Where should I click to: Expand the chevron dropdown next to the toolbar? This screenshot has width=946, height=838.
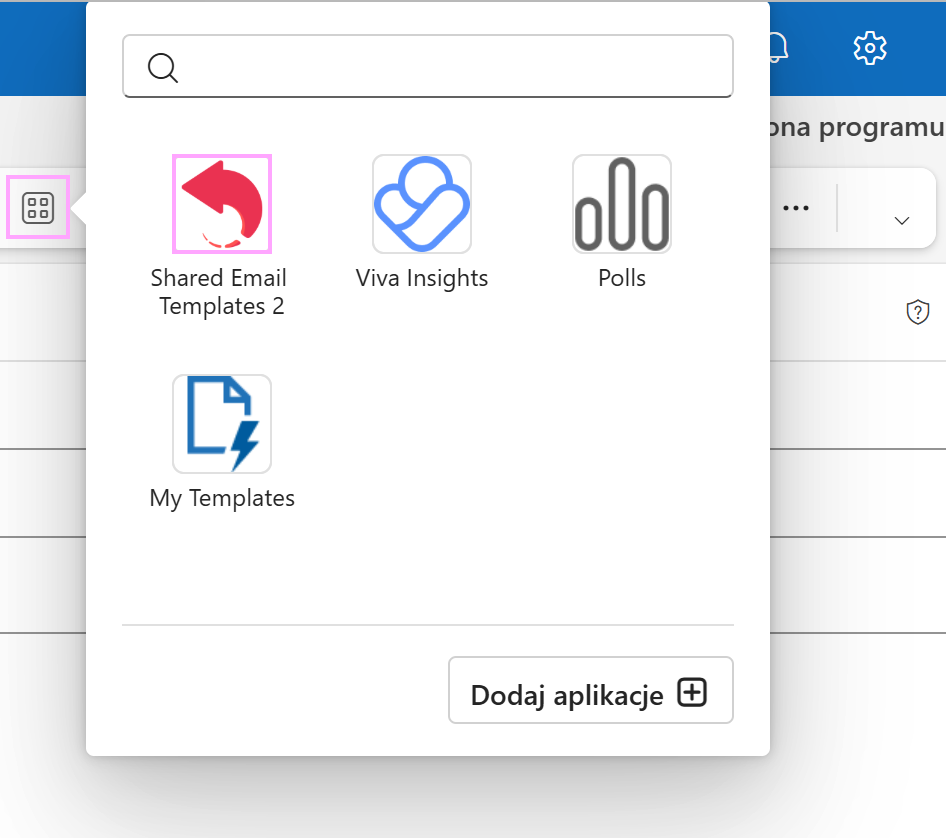coord(902,222)
